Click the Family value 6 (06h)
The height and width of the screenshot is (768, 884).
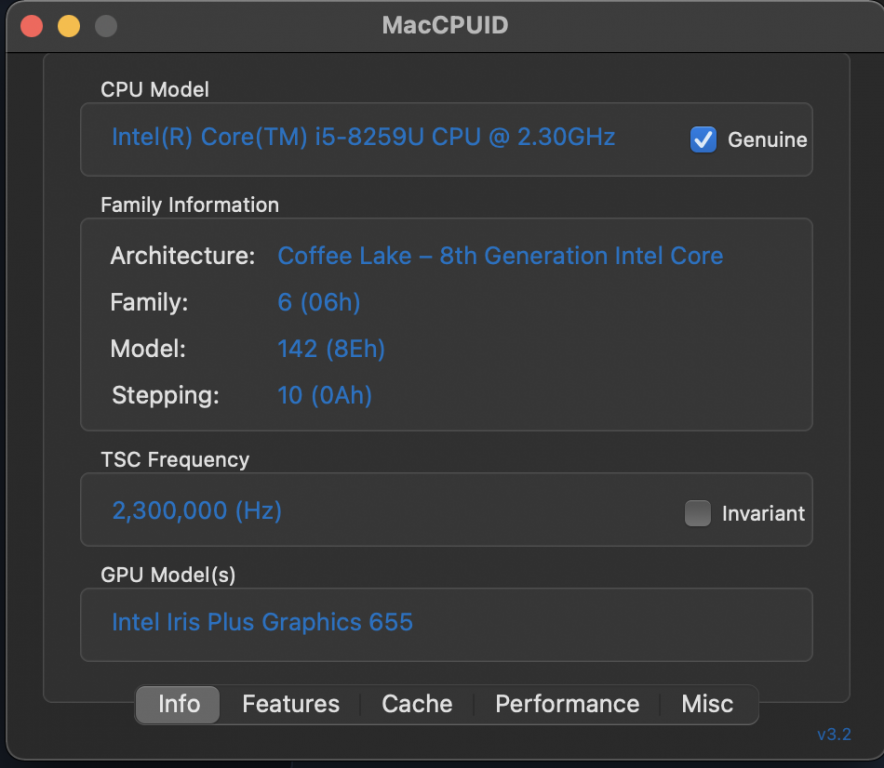point(319,302)
